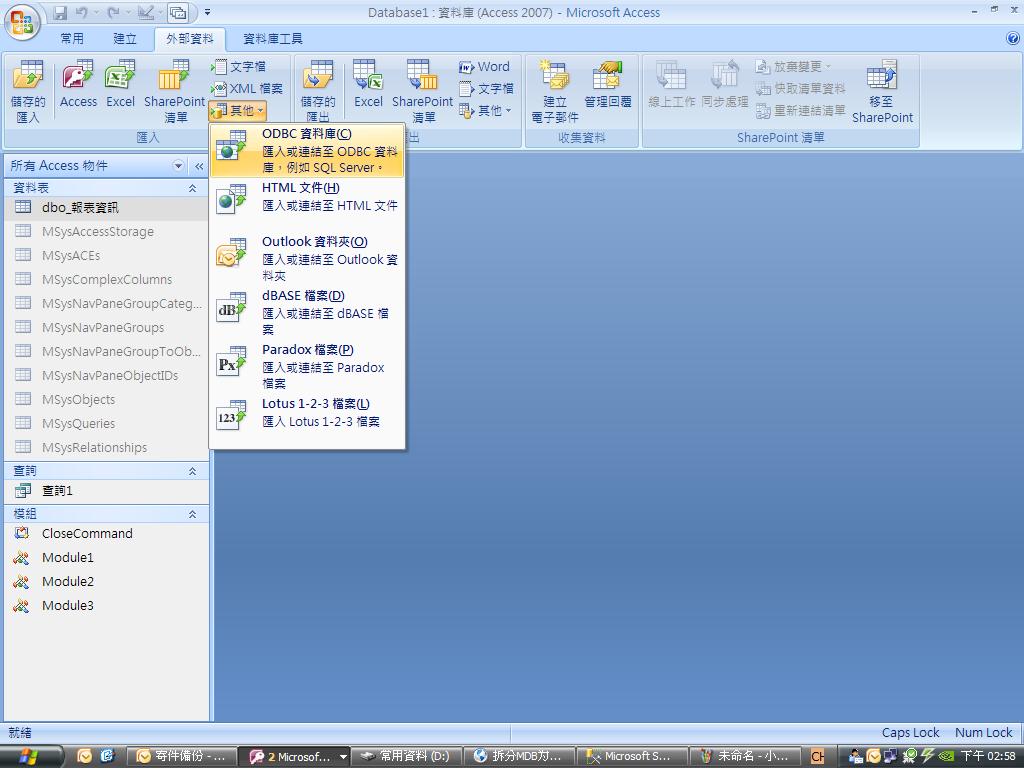Collapse the 模組 (Modules) group
This screenshot has width=1024, height=768.
[192, 514]
